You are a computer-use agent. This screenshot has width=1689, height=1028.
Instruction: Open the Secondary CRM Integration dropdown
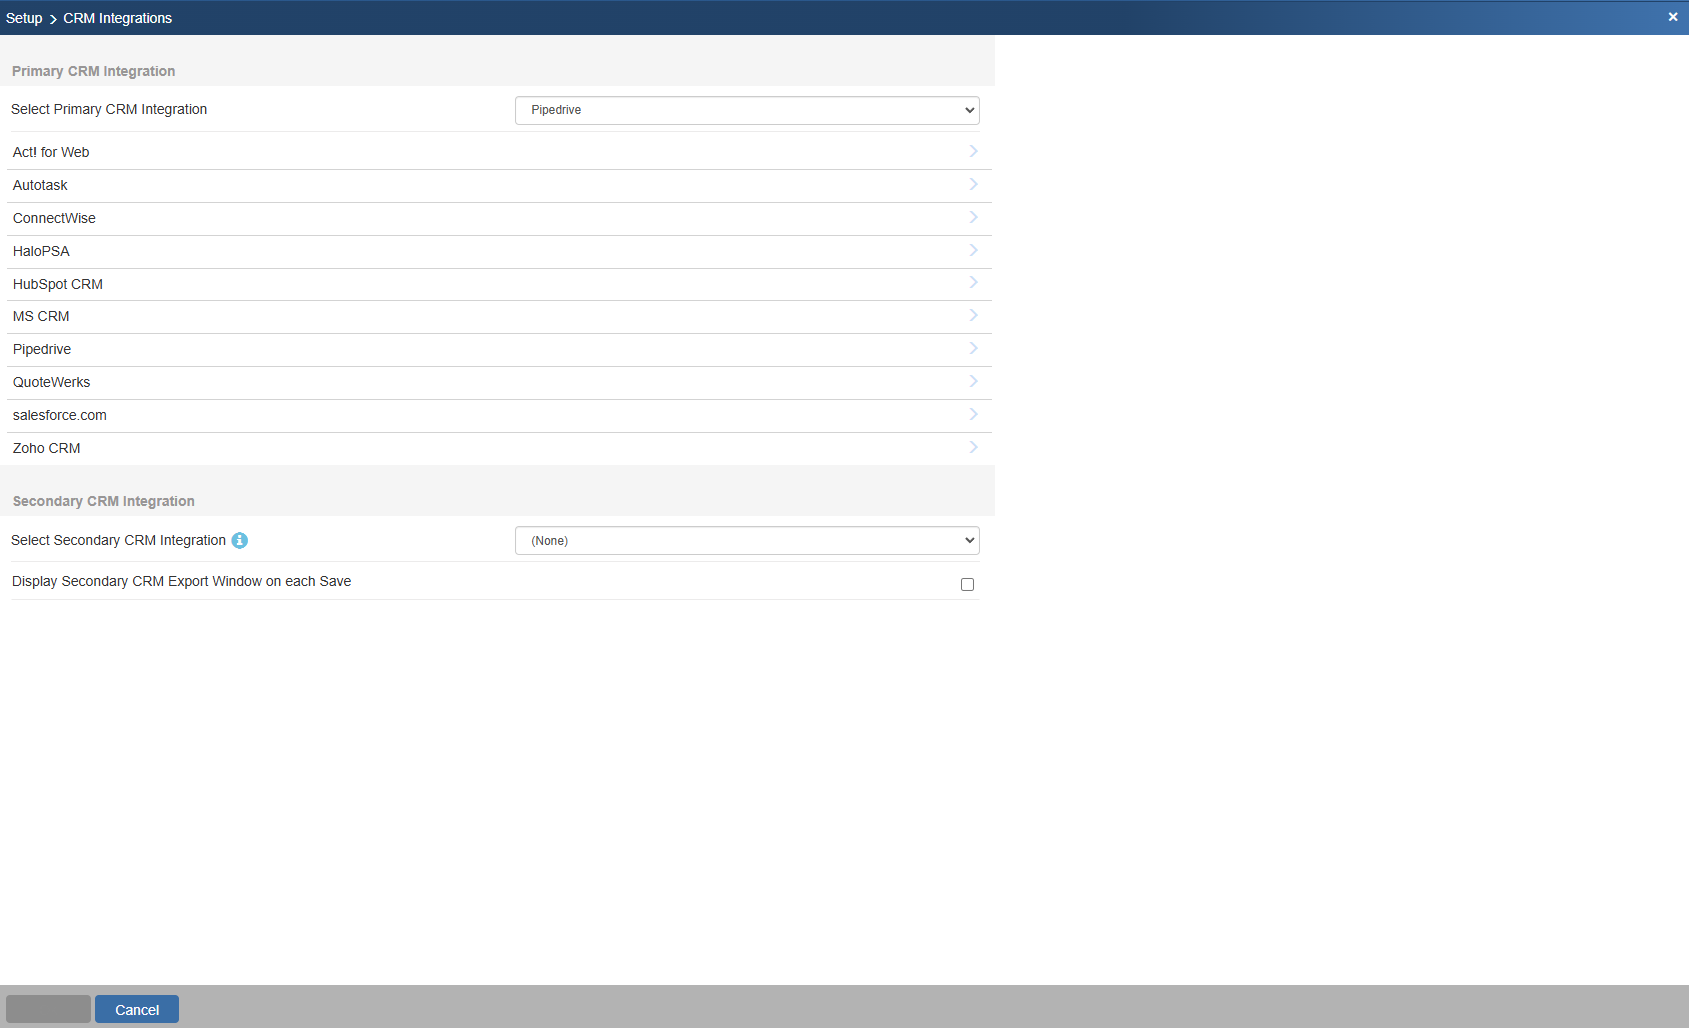tap(747, 541)
